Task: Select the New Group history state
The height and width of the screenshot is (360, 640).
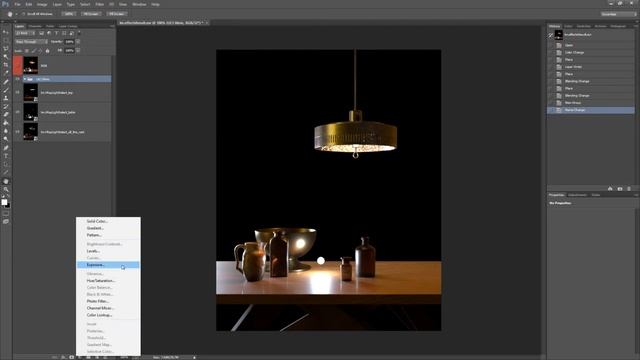Action: (x=590, y=103)
